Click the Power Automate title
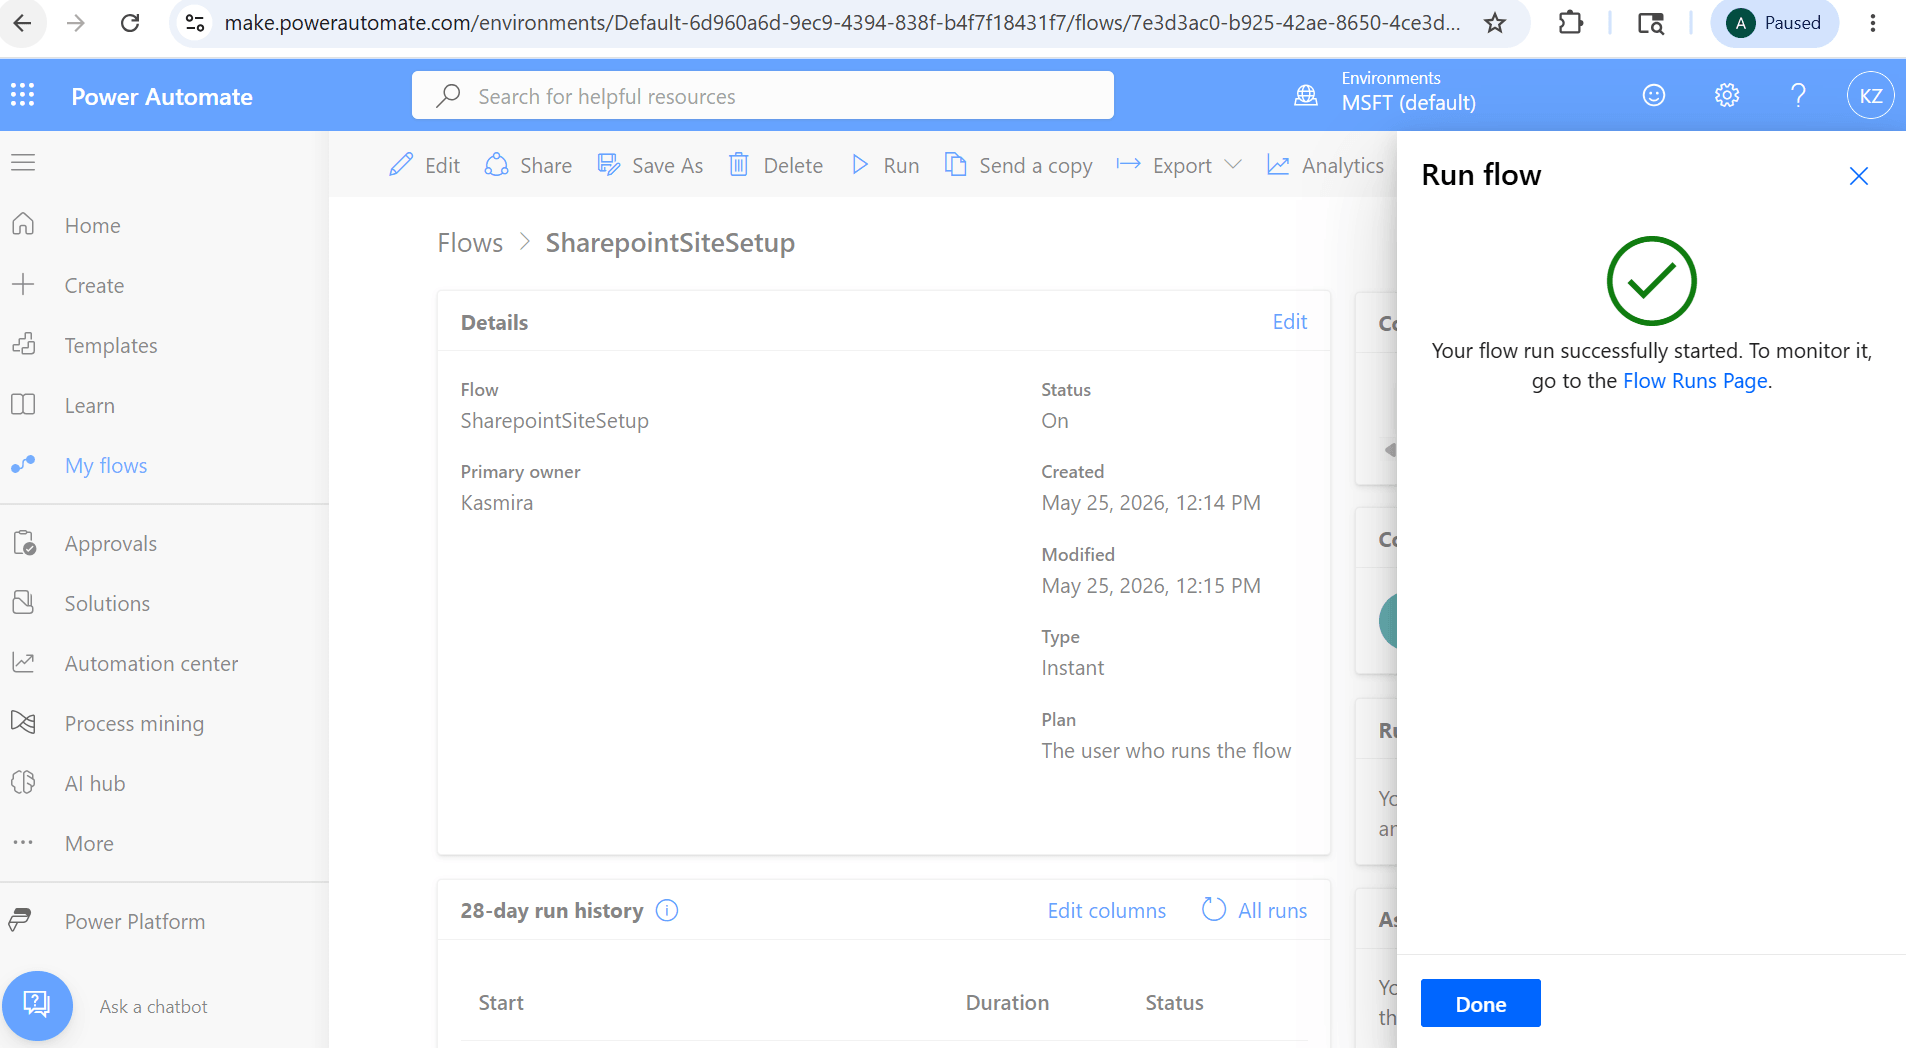1906x1048 pixels. (x=162, y=96)
